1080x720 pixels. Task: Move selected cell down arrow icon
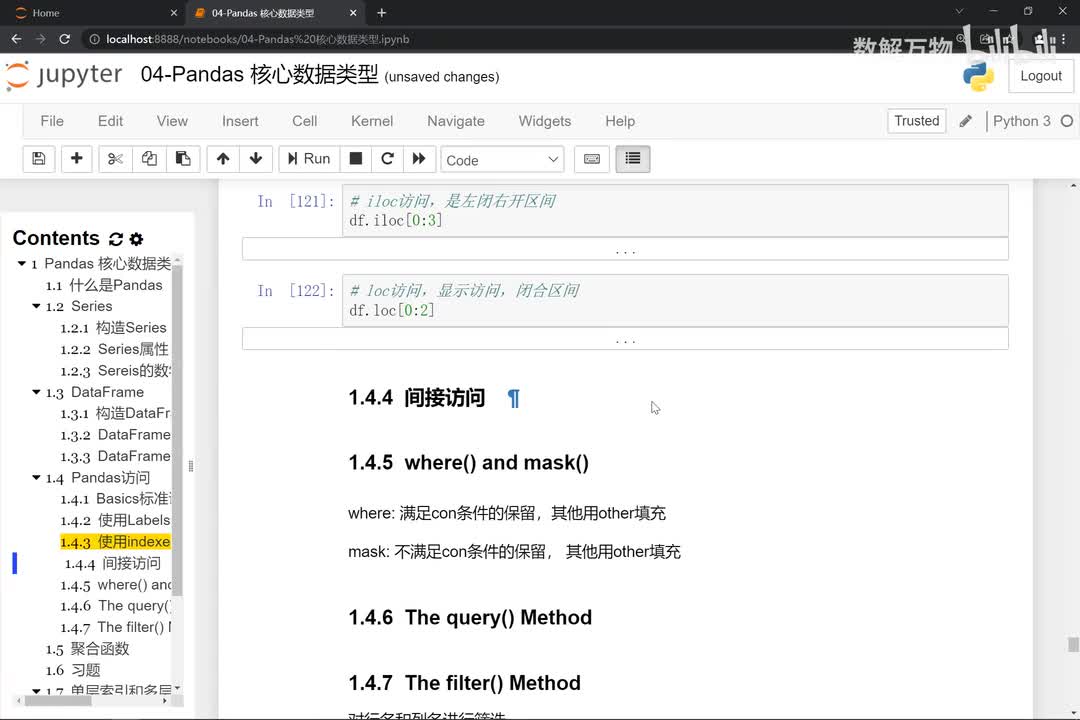[256, 159]
